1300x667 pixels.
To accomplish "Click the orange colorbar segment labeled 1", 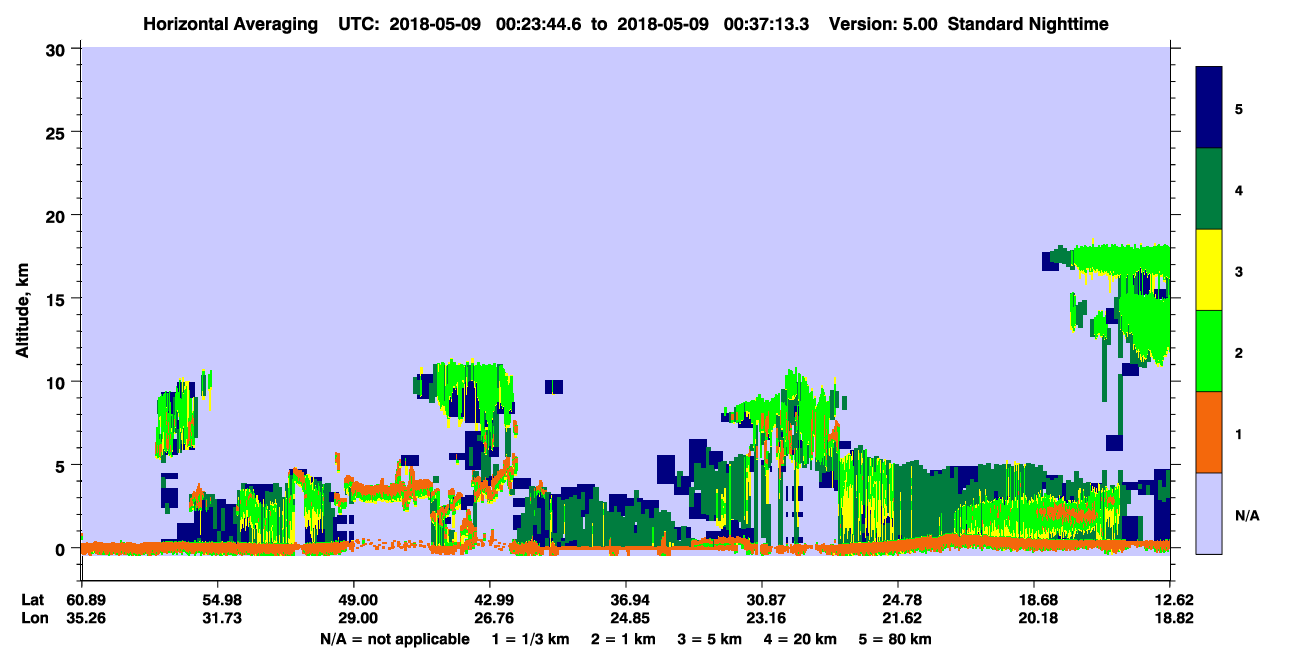I will coord(1209,431).
